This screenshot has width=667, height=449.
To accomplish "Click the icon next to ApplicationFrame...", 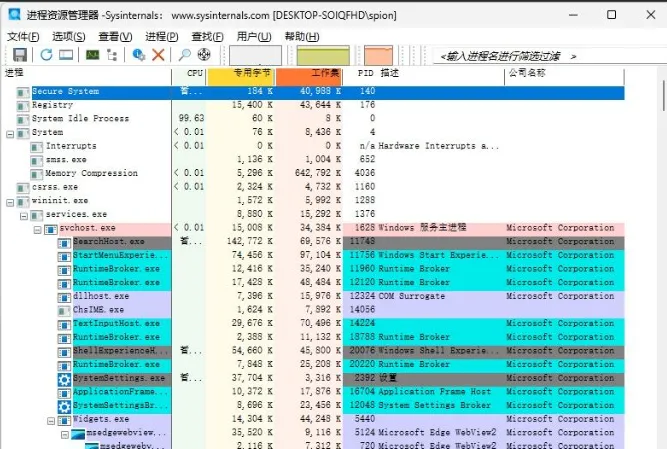I will [64, 393].
